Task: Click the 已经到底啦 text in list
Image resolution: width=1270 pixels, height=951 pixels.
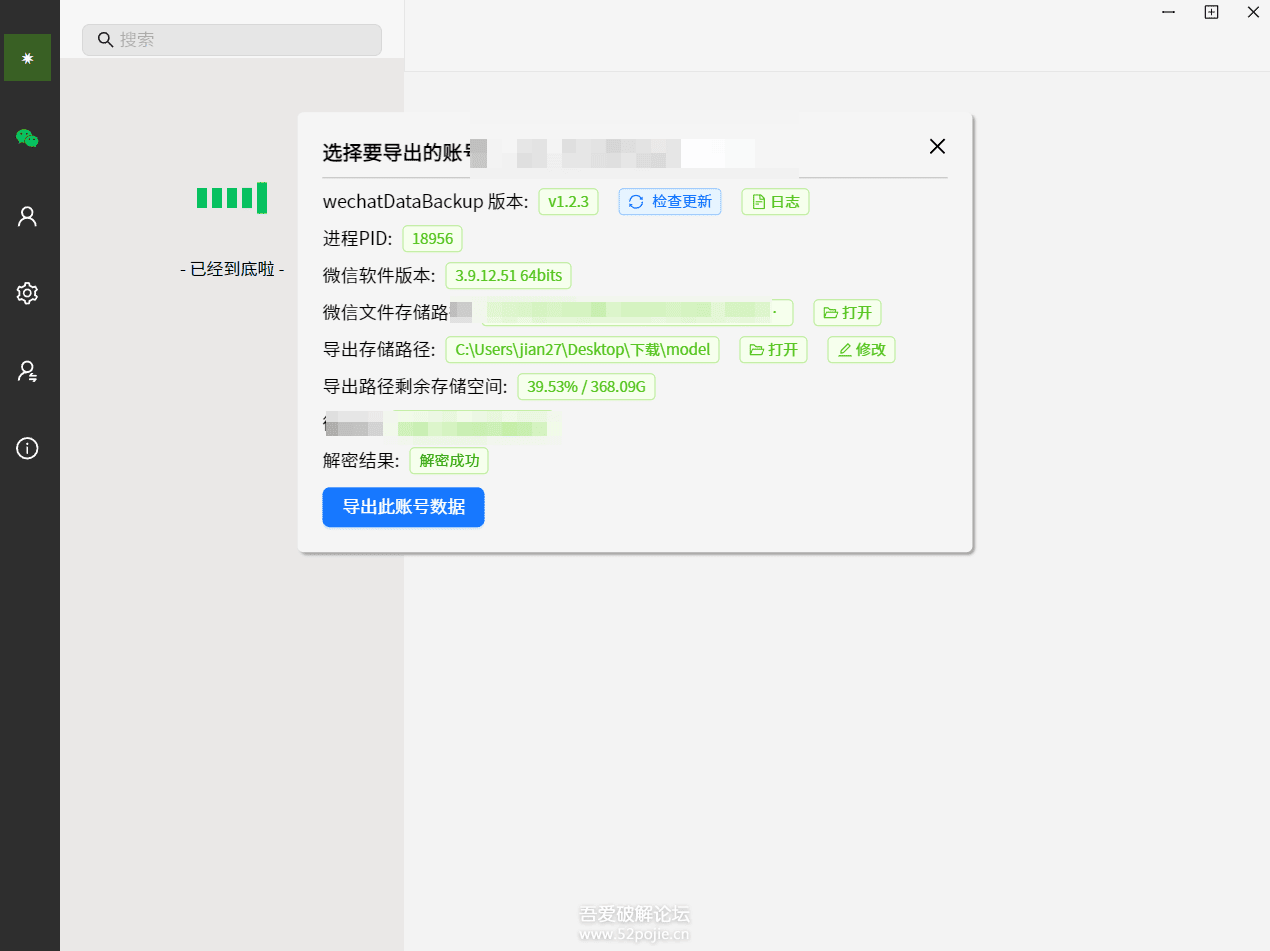Action: pos(232,269)
